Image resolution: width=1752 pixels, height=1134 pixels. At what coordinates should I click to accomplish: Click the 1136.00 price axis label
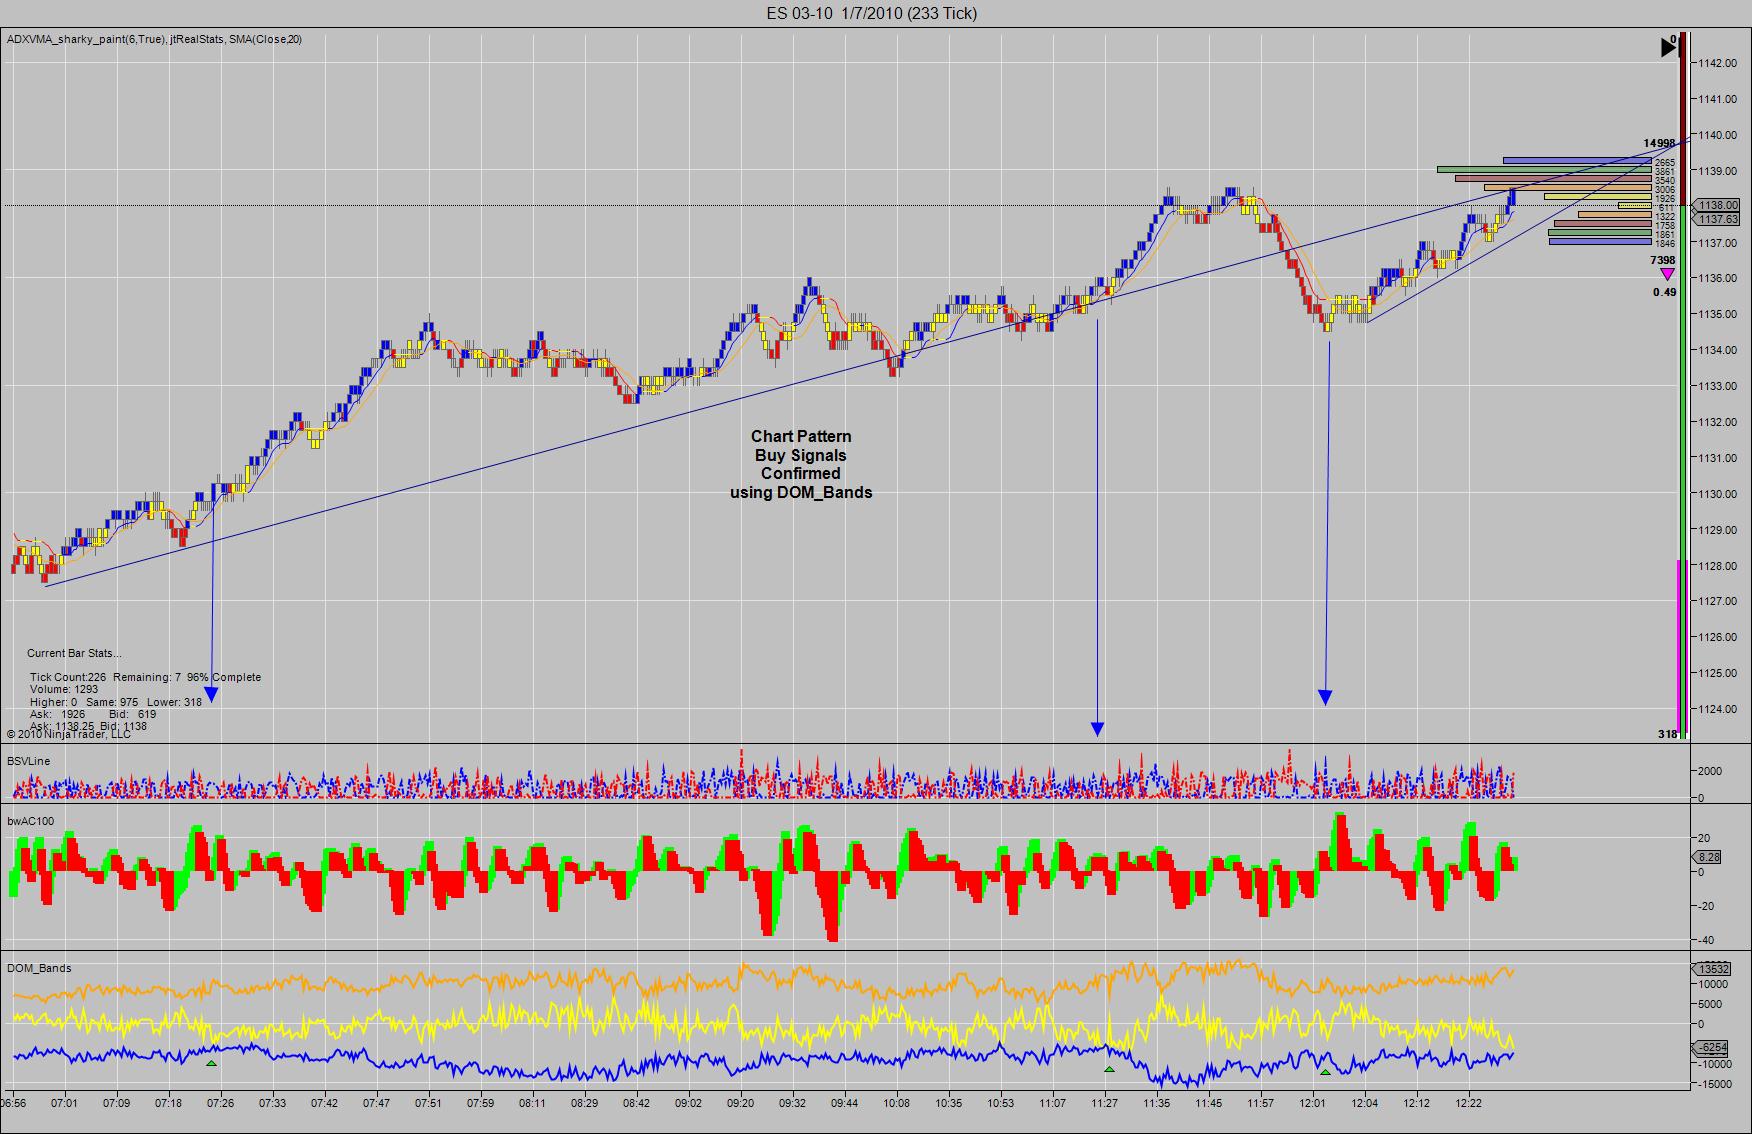tap(1717, 278)
